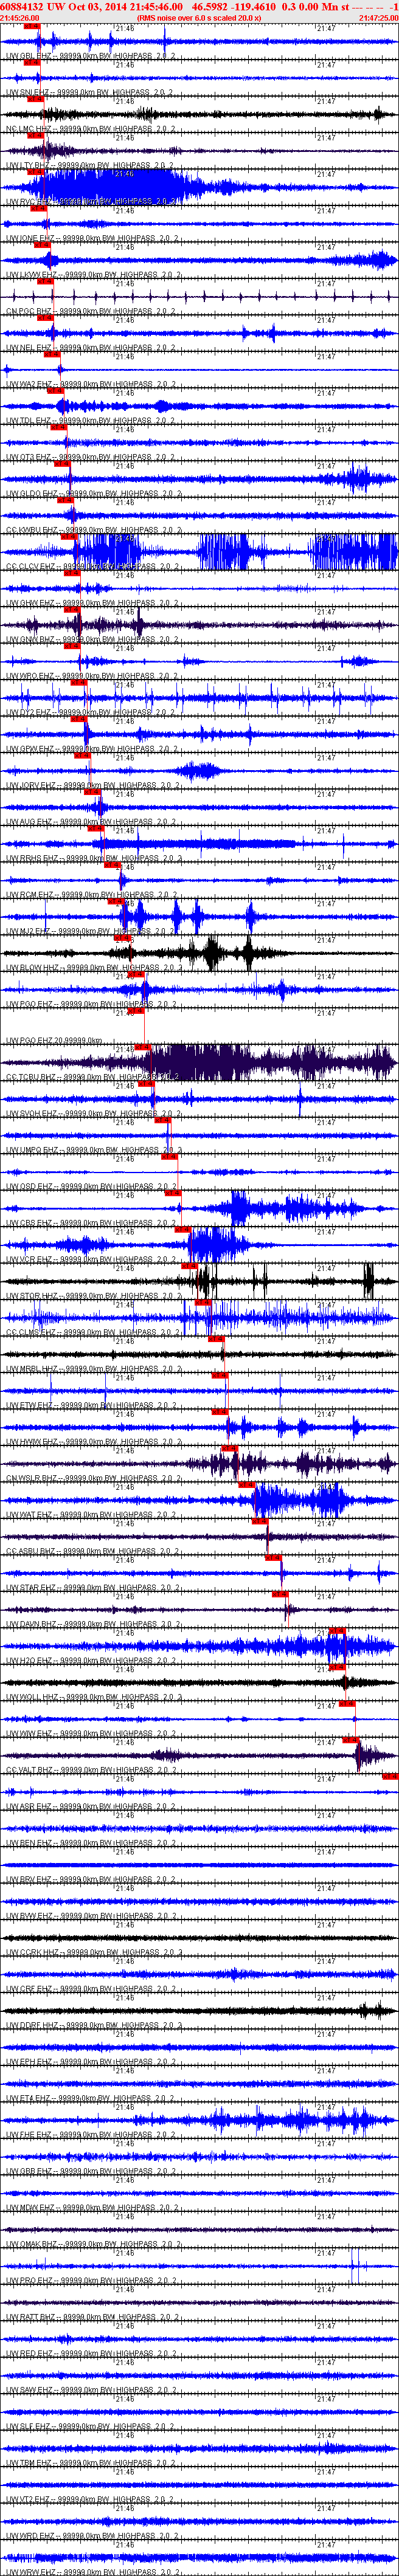399x2576 pixels.
Task: Click the RMS noise scaling note
Action: 199,18
